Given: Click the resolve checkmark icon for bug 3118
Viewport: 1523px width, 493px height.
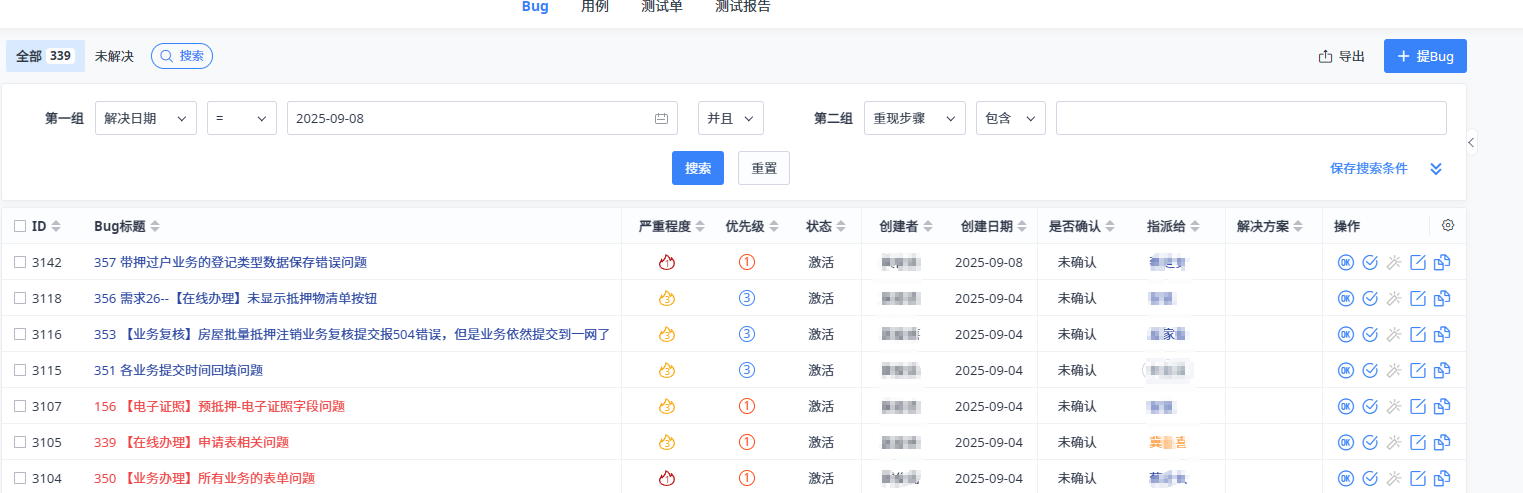Looking at the screenshot, I should [1370, 299].
